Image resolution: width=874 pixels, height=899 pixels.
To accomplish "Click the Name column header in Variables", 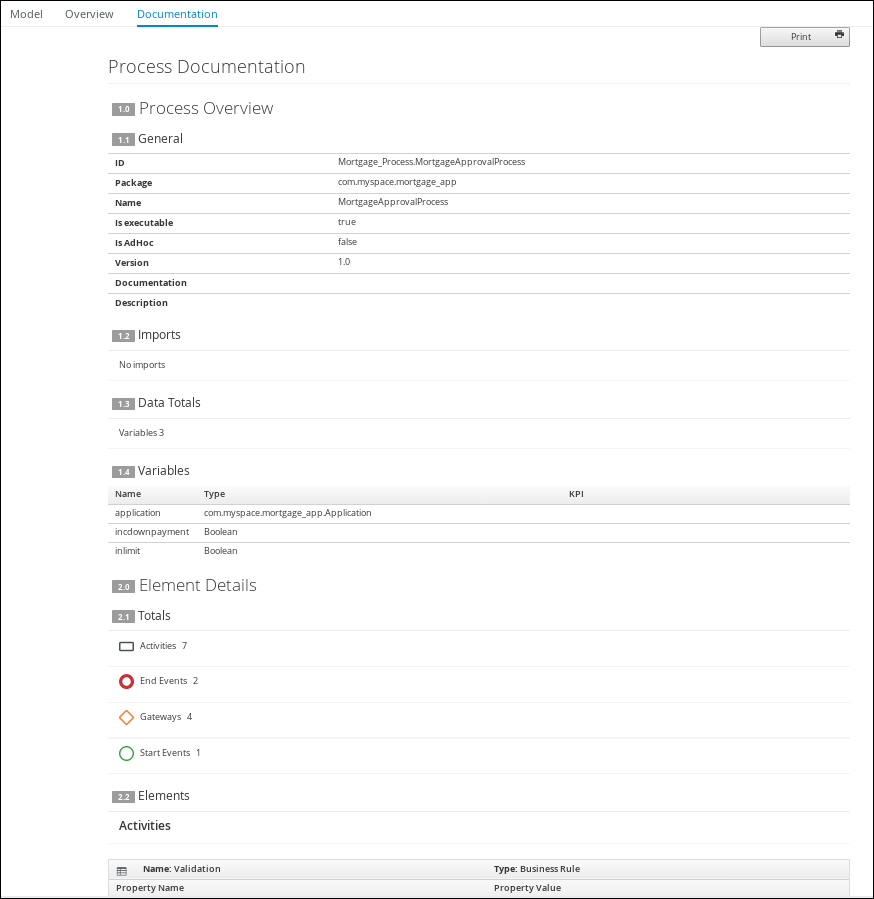I will pyautogui.click(x=127, y=494).
